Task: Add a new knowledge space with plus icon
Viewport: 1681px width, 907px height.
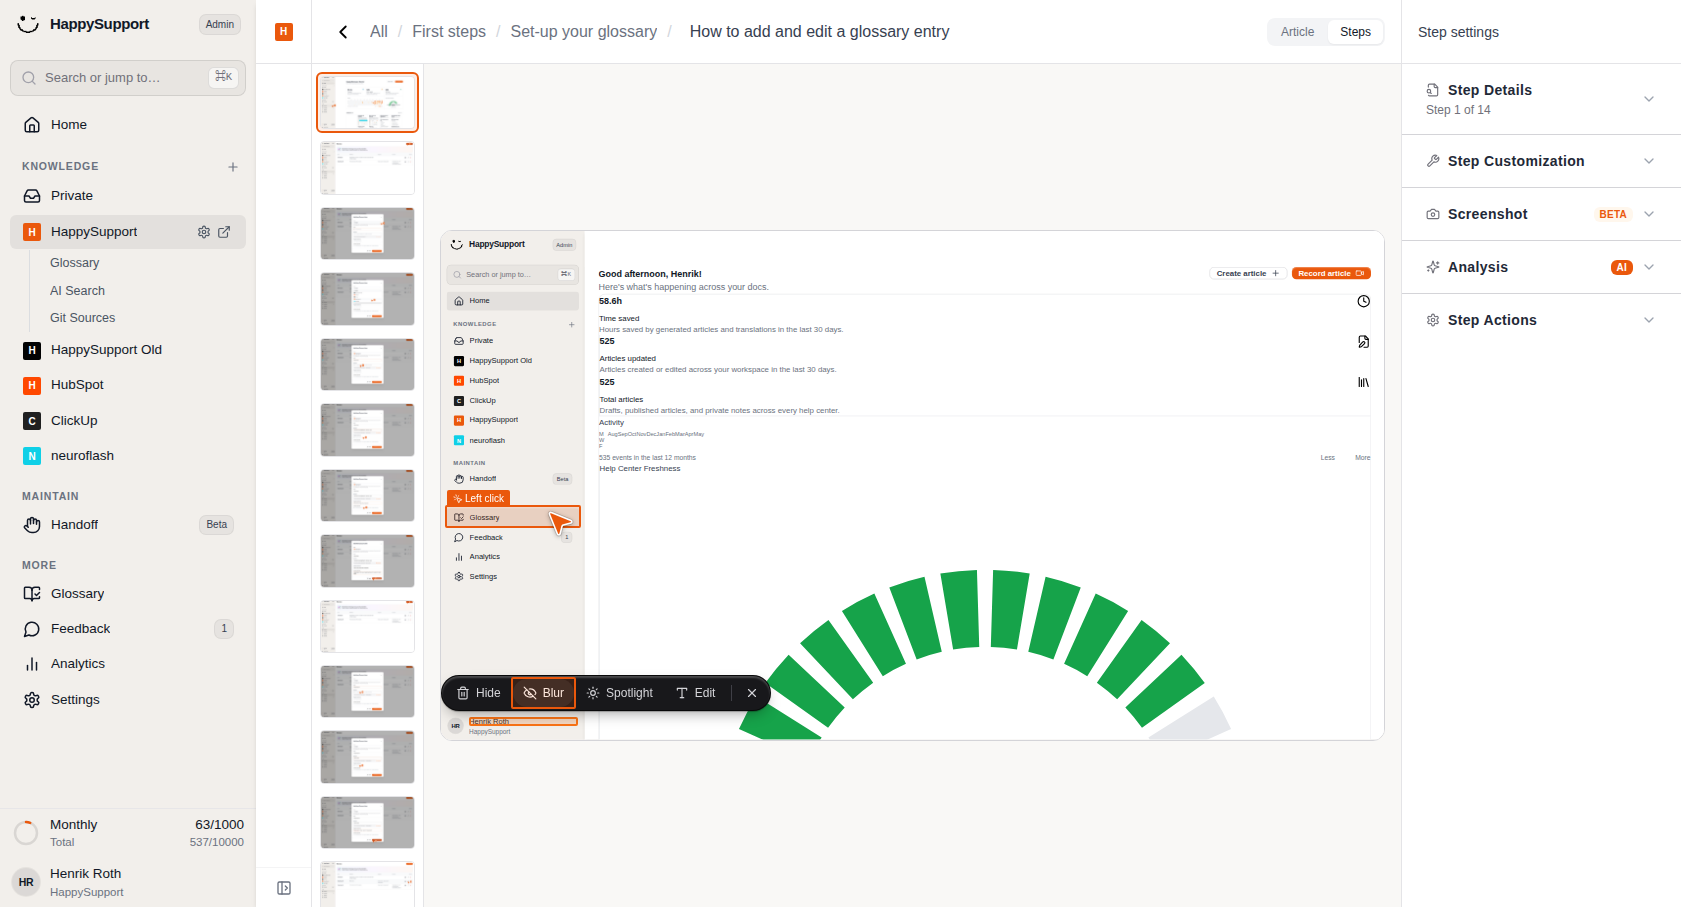Action: (x=233, y=167)
